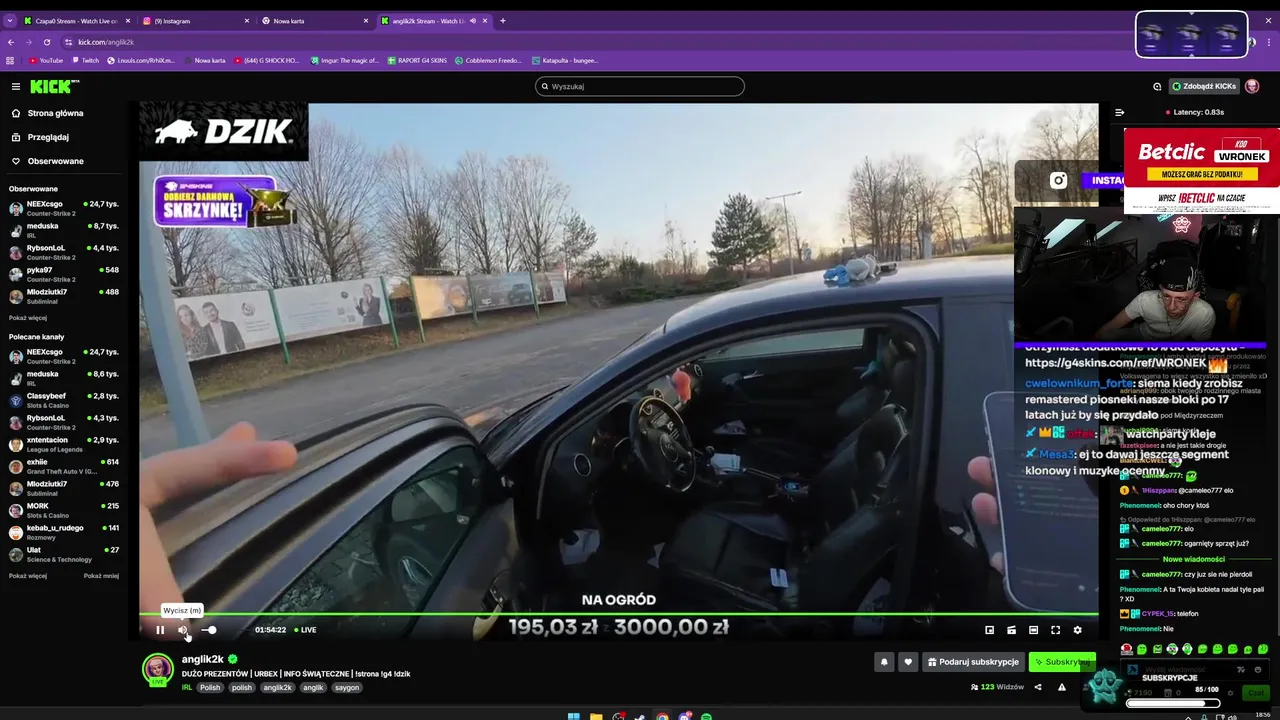Click the green Subskrybuj button

tap(1062, 662)
